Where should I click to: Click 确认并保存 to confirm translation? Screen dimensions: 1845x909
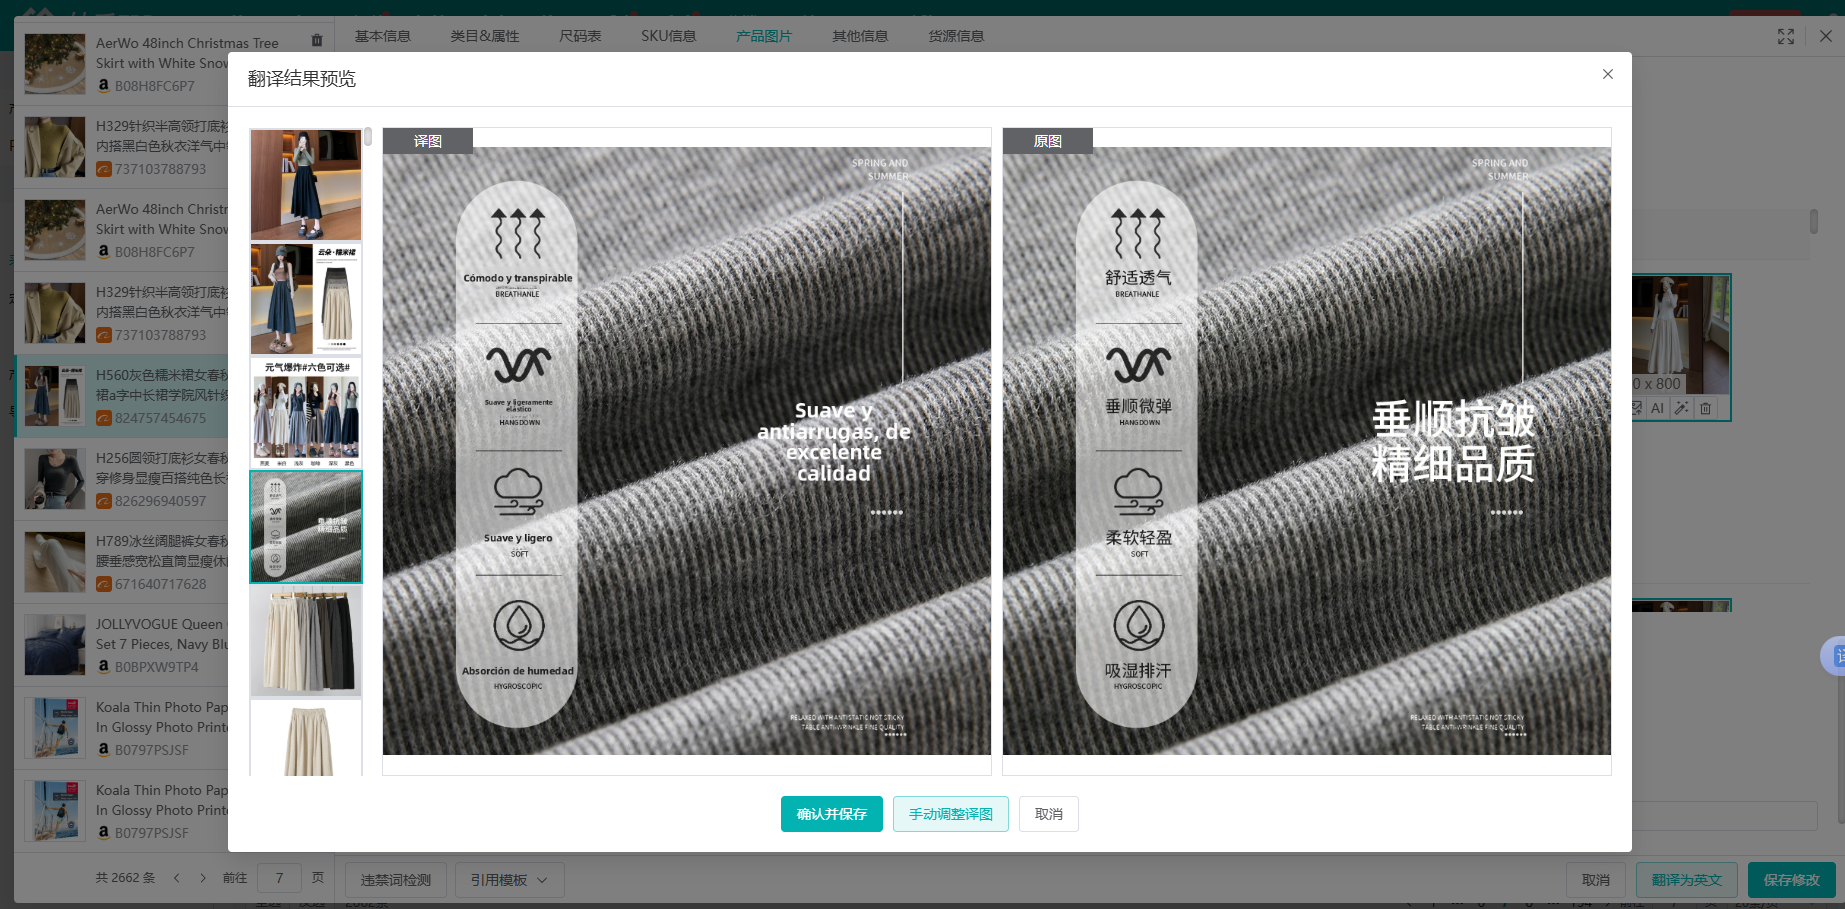[831, 814]
